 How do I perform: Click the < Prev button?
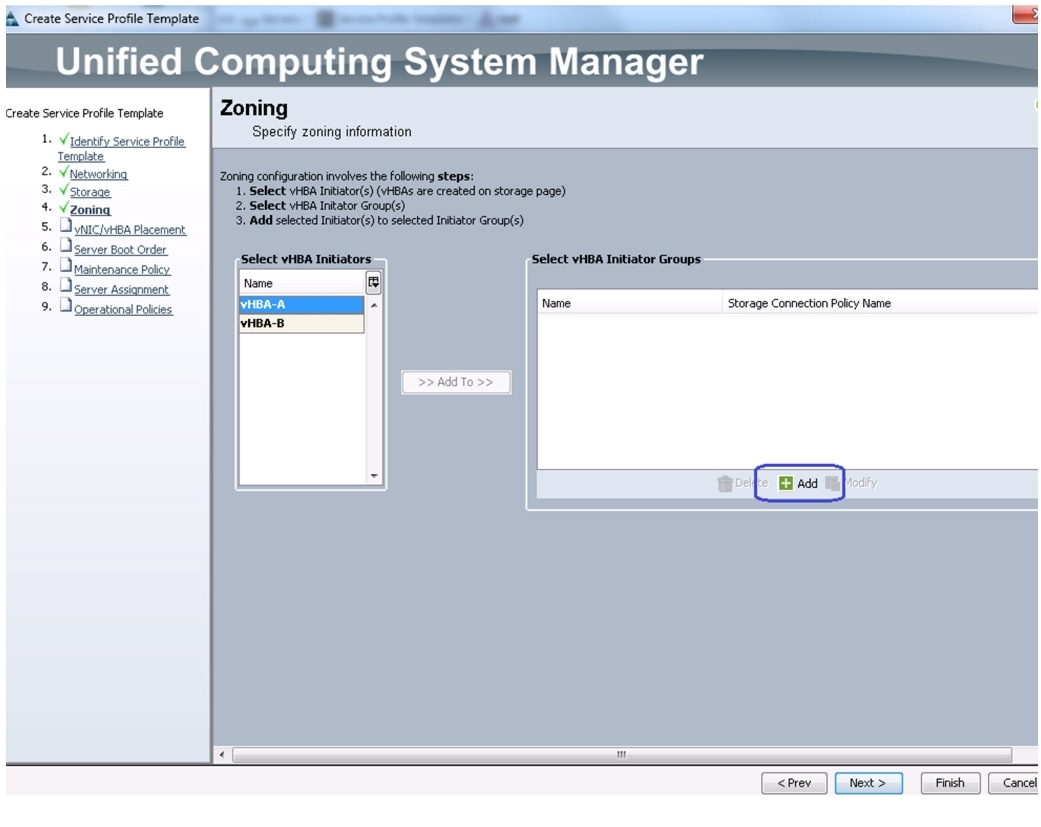click(794, 783)
